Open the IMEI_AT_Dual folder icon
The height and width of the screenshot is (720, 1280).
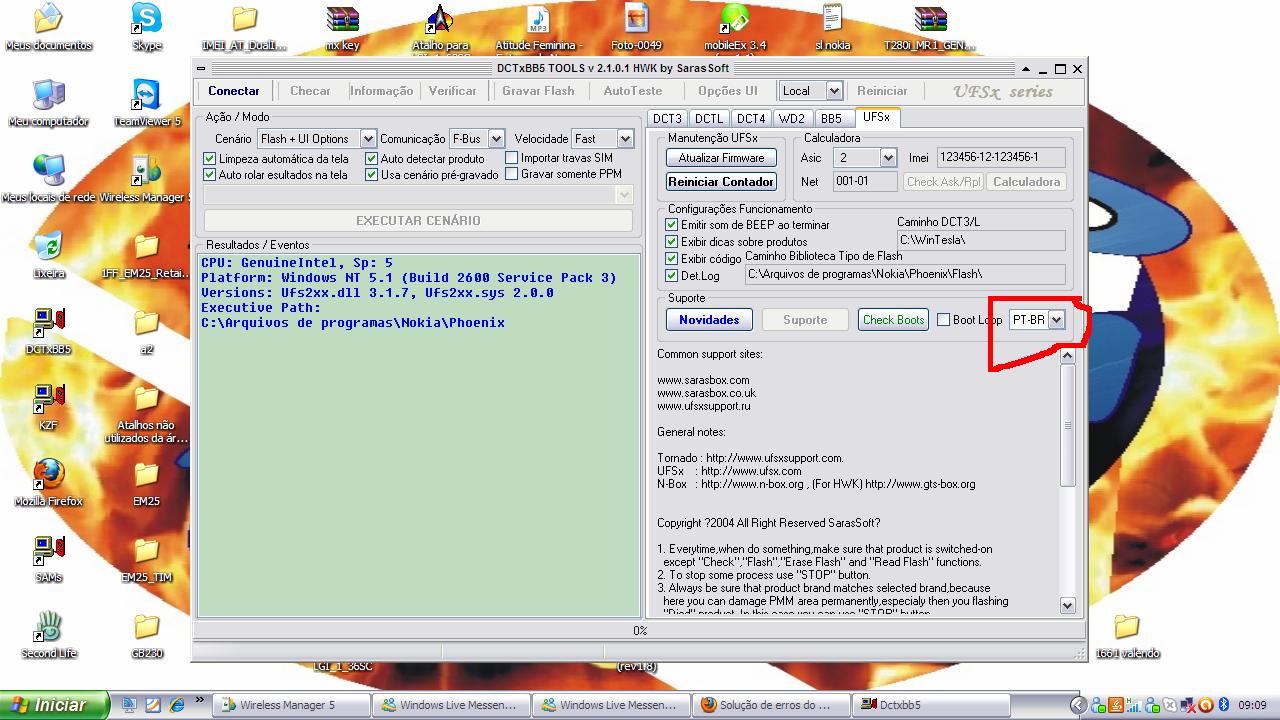coord(244,26)
